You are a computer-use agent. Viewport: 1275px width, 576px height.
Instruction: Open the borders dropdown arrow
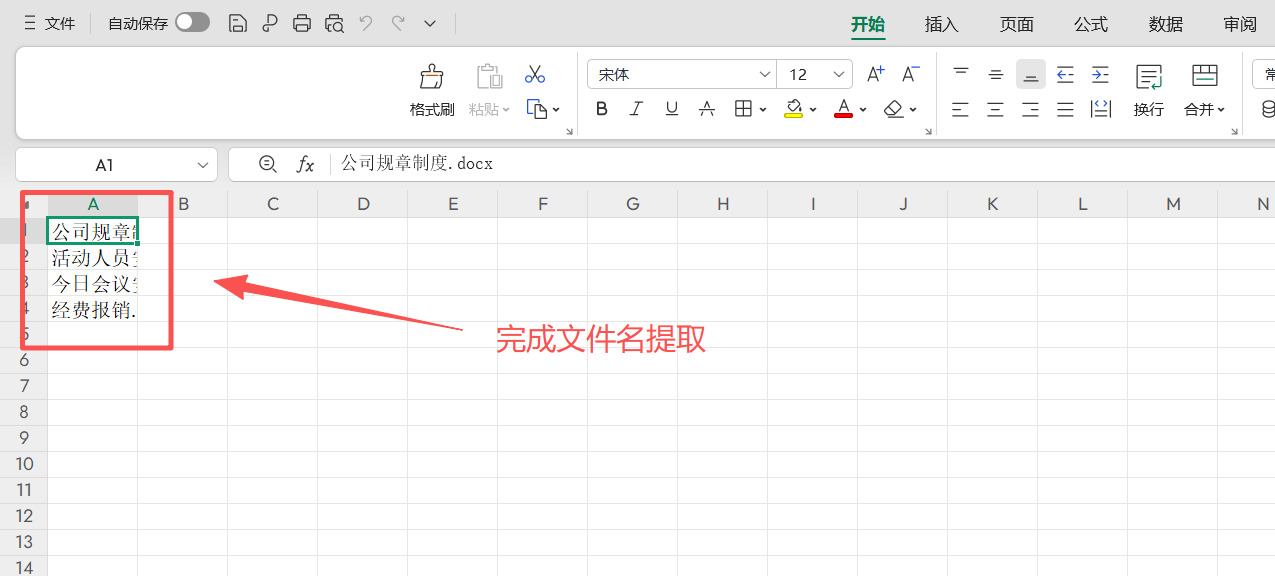763,109
